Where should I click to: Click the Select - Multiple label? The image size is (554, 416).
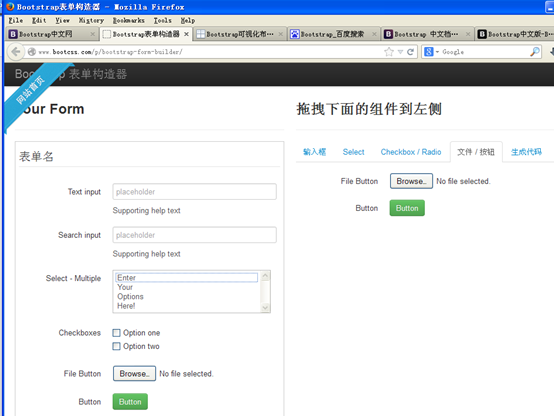[73, 278]
